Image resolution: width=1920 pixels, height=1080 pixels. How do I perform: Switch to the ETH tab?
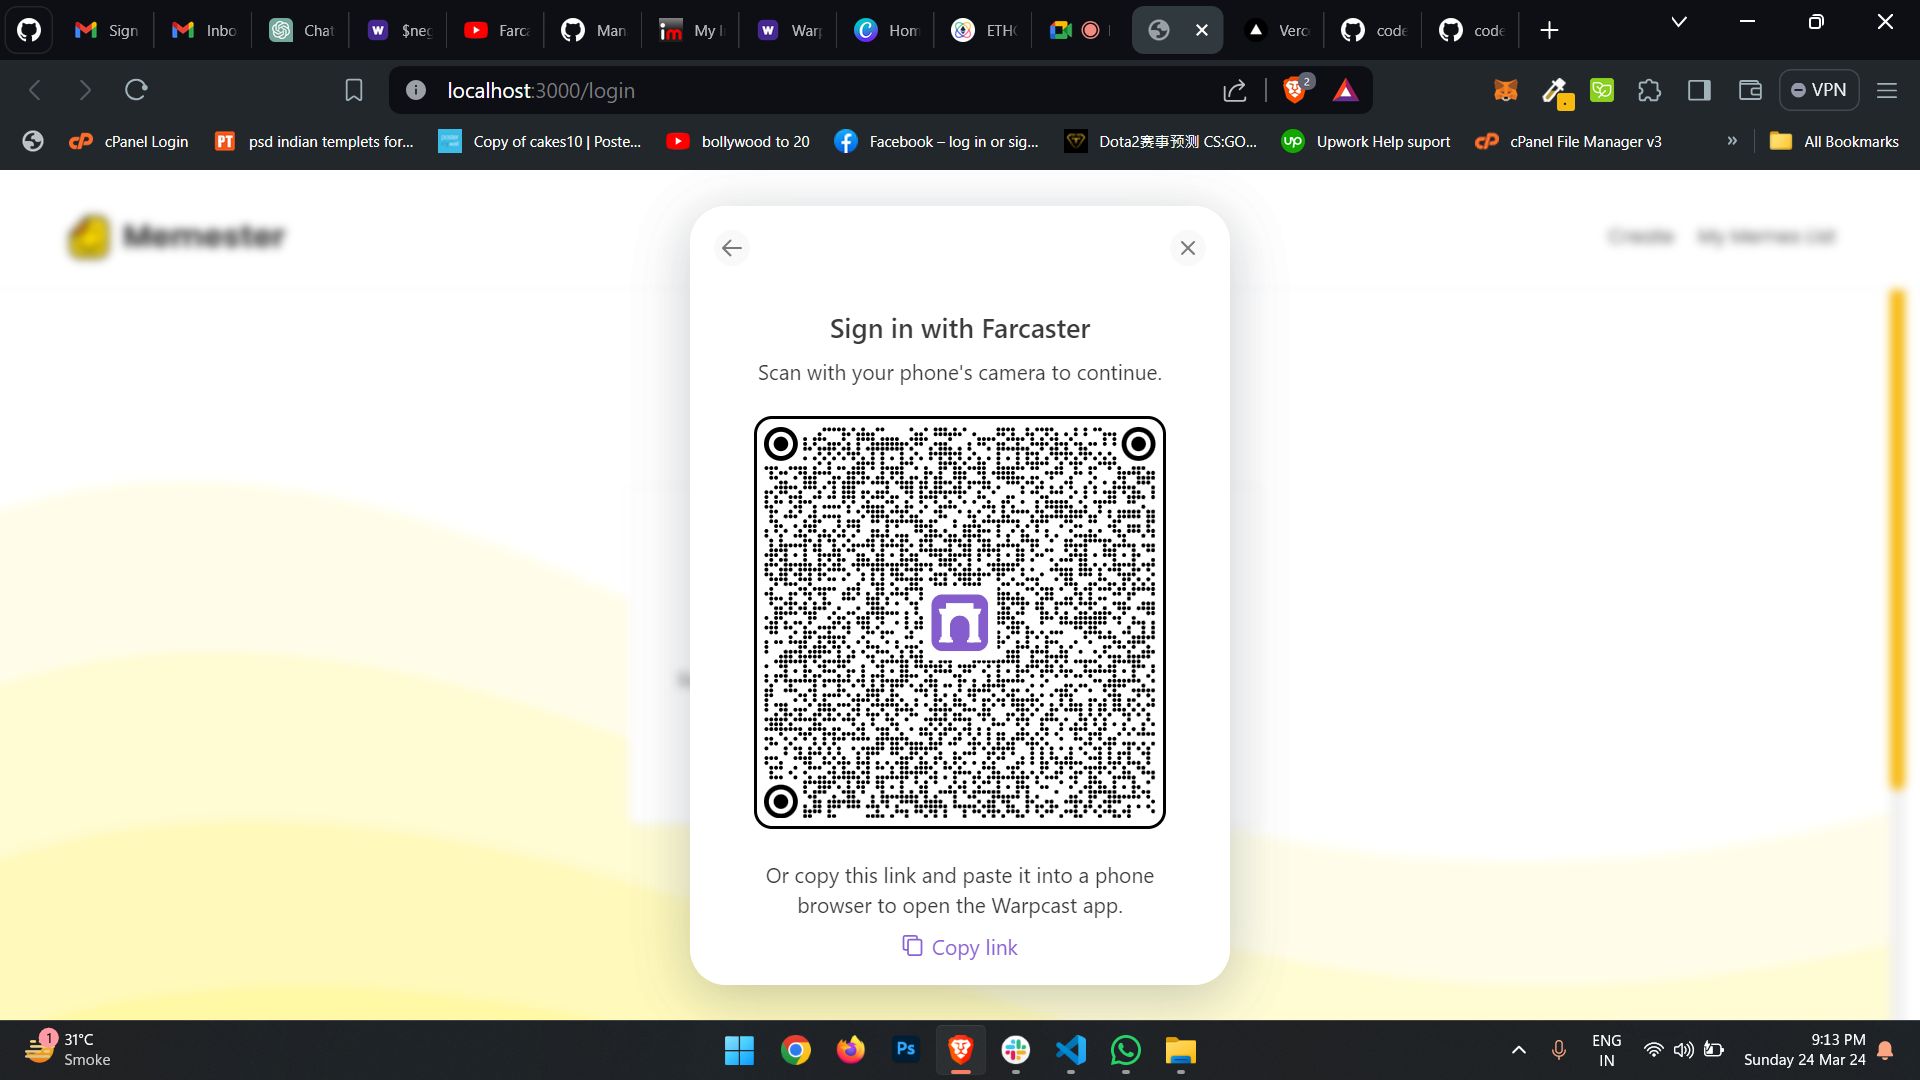[x=983, y=30]
